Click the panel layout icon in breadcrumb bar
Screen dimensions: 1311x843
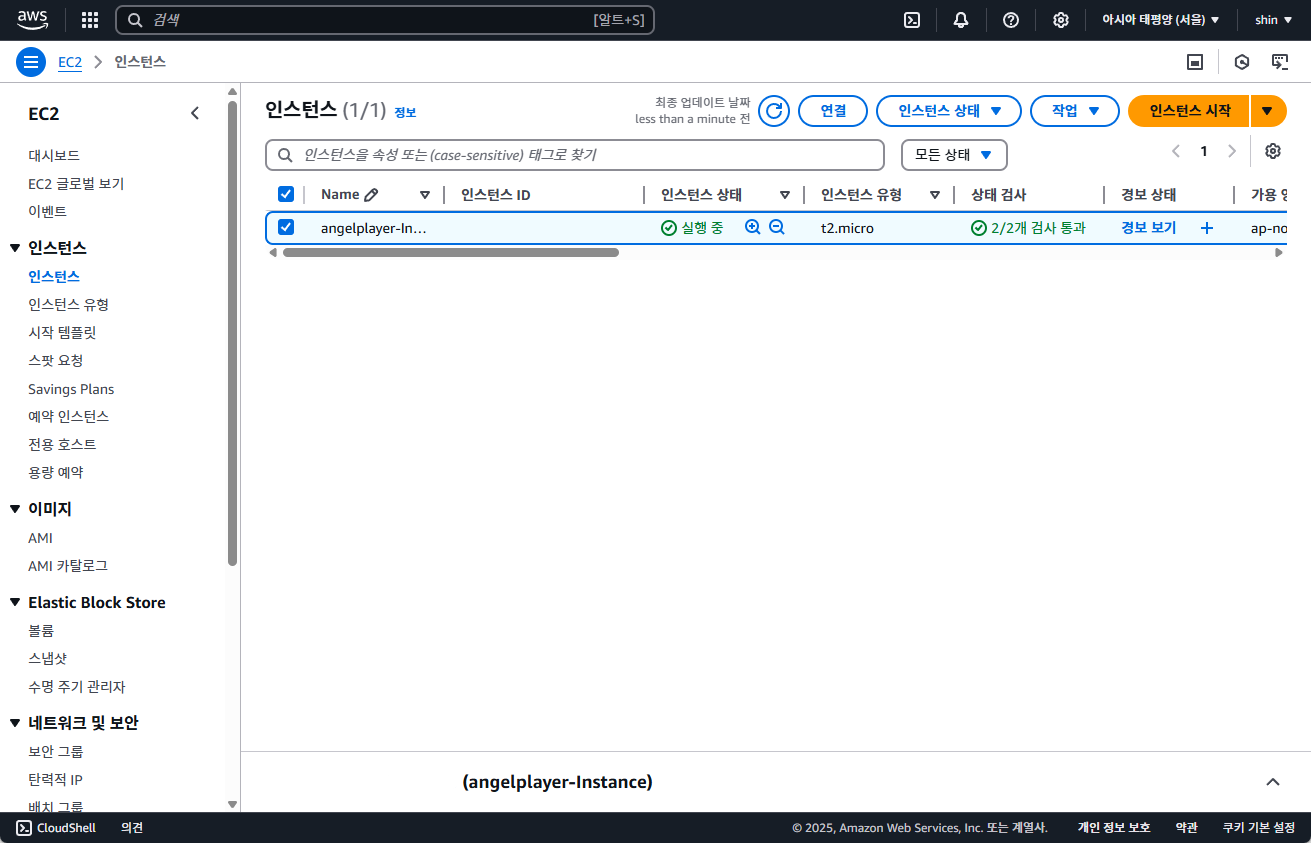click(x=1195, y=62)
